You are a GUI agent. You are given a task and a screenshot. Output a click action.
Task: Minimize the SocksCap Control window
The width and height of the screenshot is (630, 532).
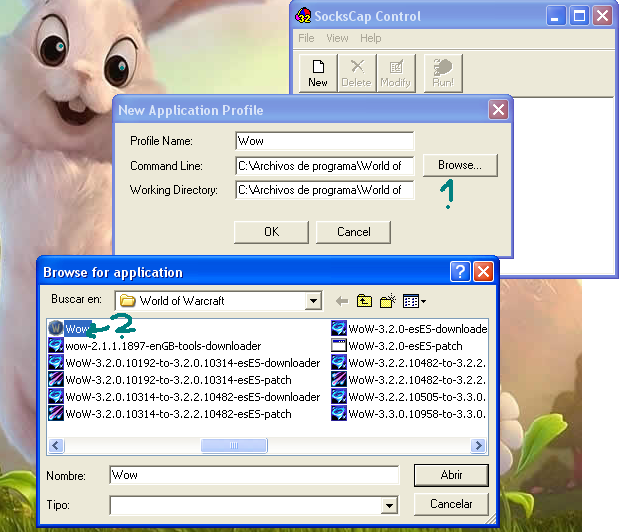555,16
